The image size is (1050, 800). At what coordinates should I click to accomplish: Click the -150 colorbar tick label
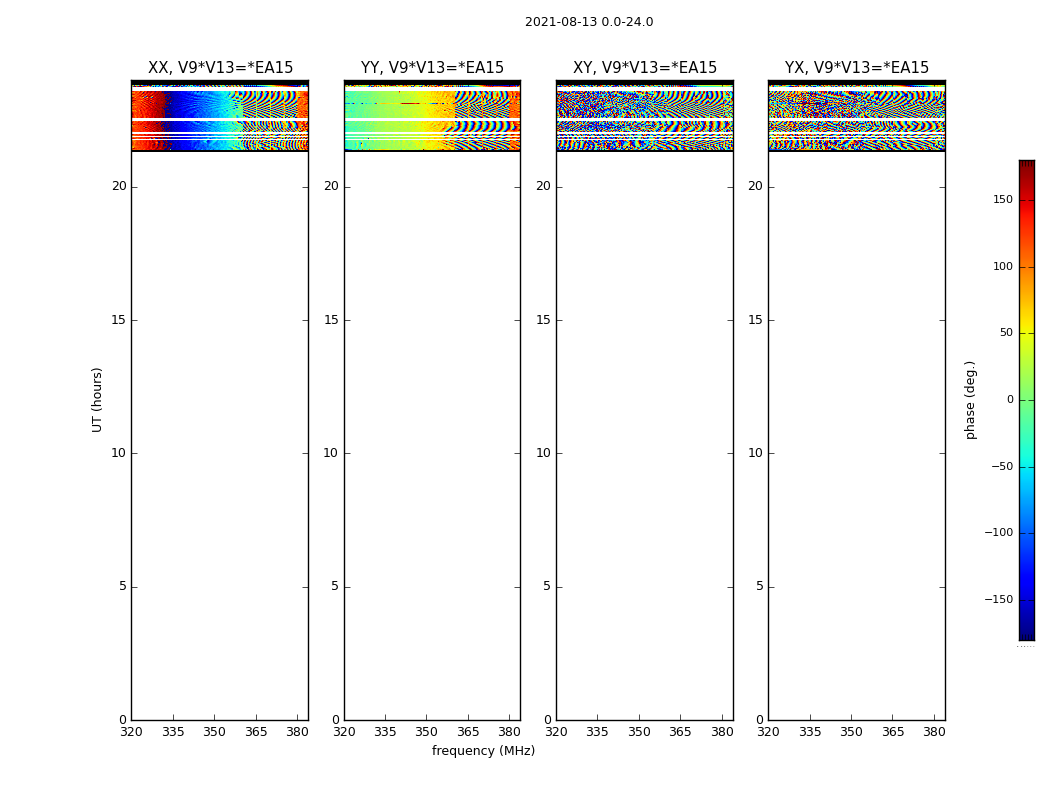pos(998,599)
